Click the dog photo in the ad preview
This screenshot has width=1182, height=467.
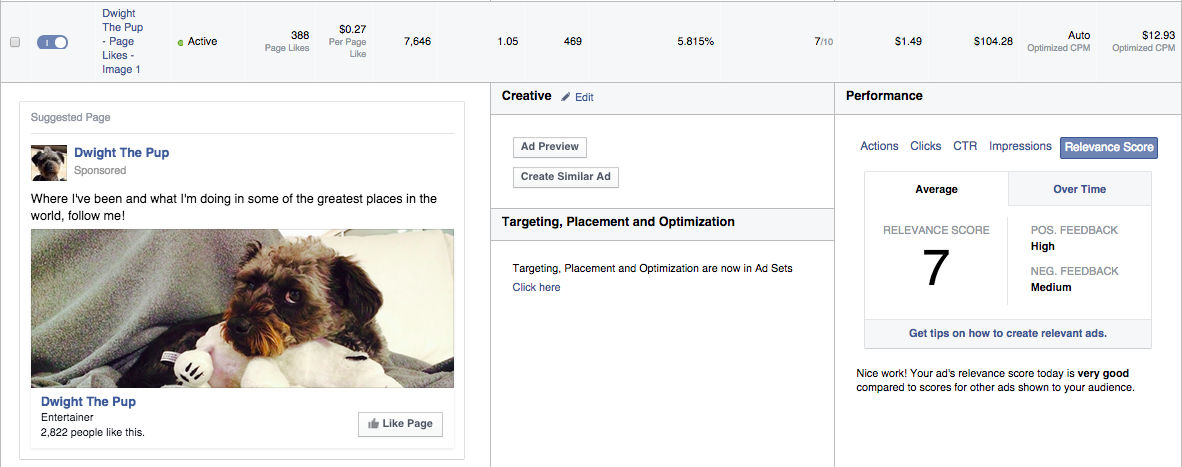tap(242, 308)
